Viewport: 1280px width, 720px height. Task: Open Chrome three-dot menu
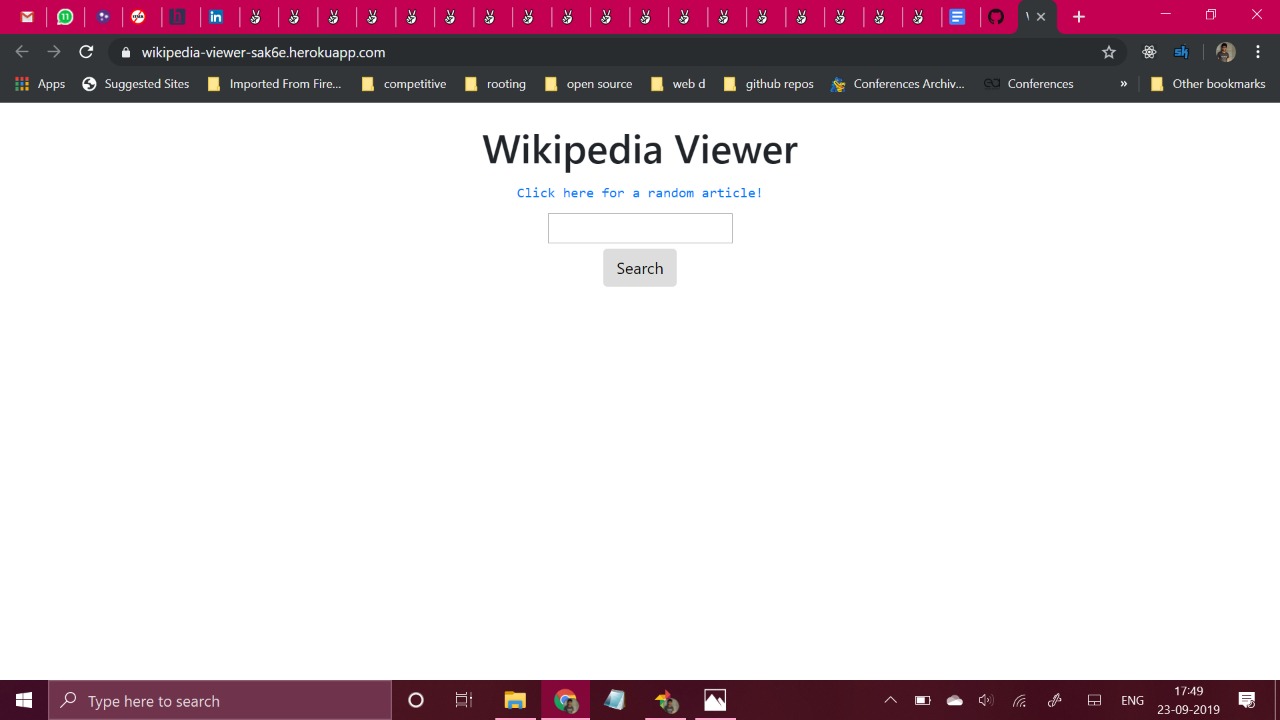click(x=1258, y=52)
